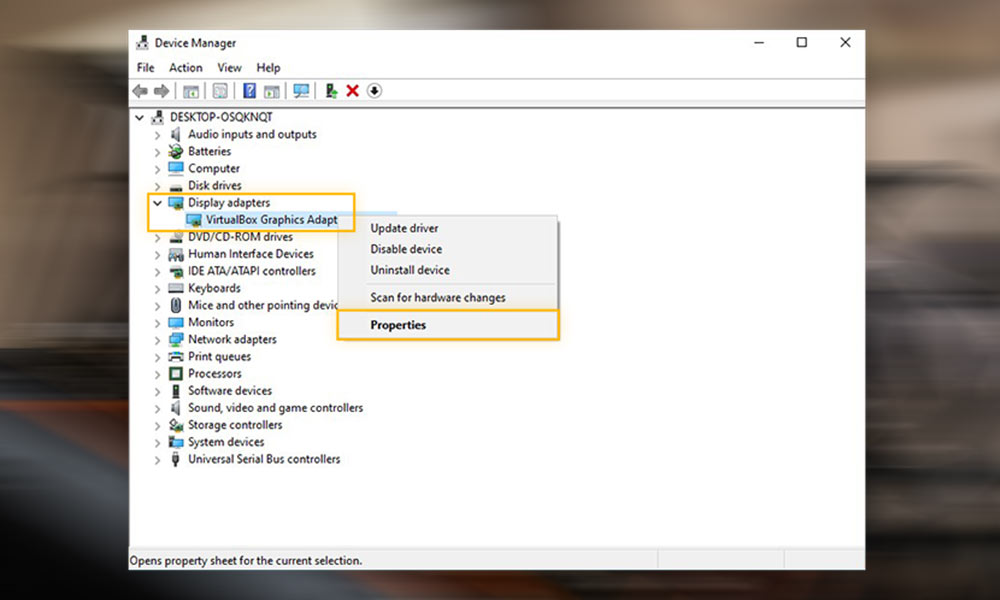Expand the Monitors chevron
This screenshot has height=600, width=1000.
point(158,323)
